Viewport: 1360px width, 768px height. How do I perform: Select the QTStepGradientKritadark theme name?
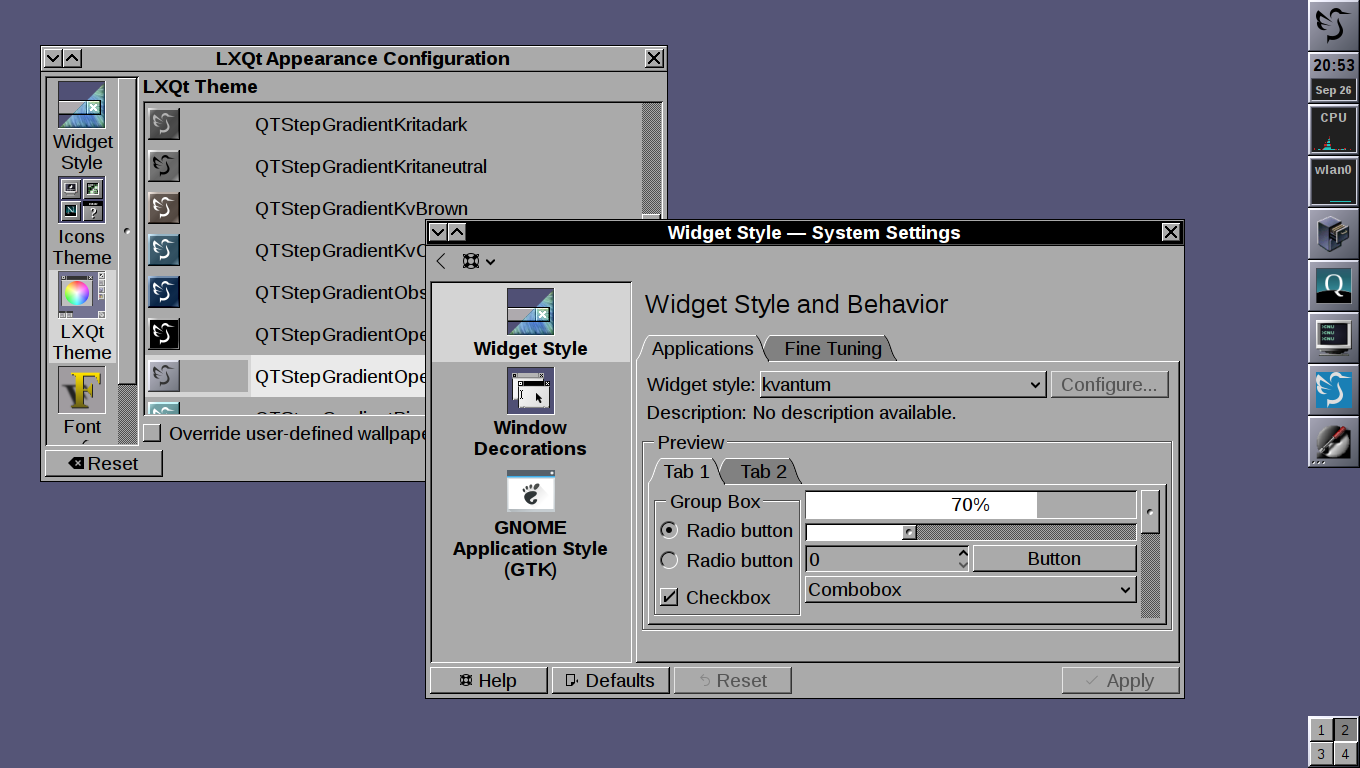click(361, 124)
